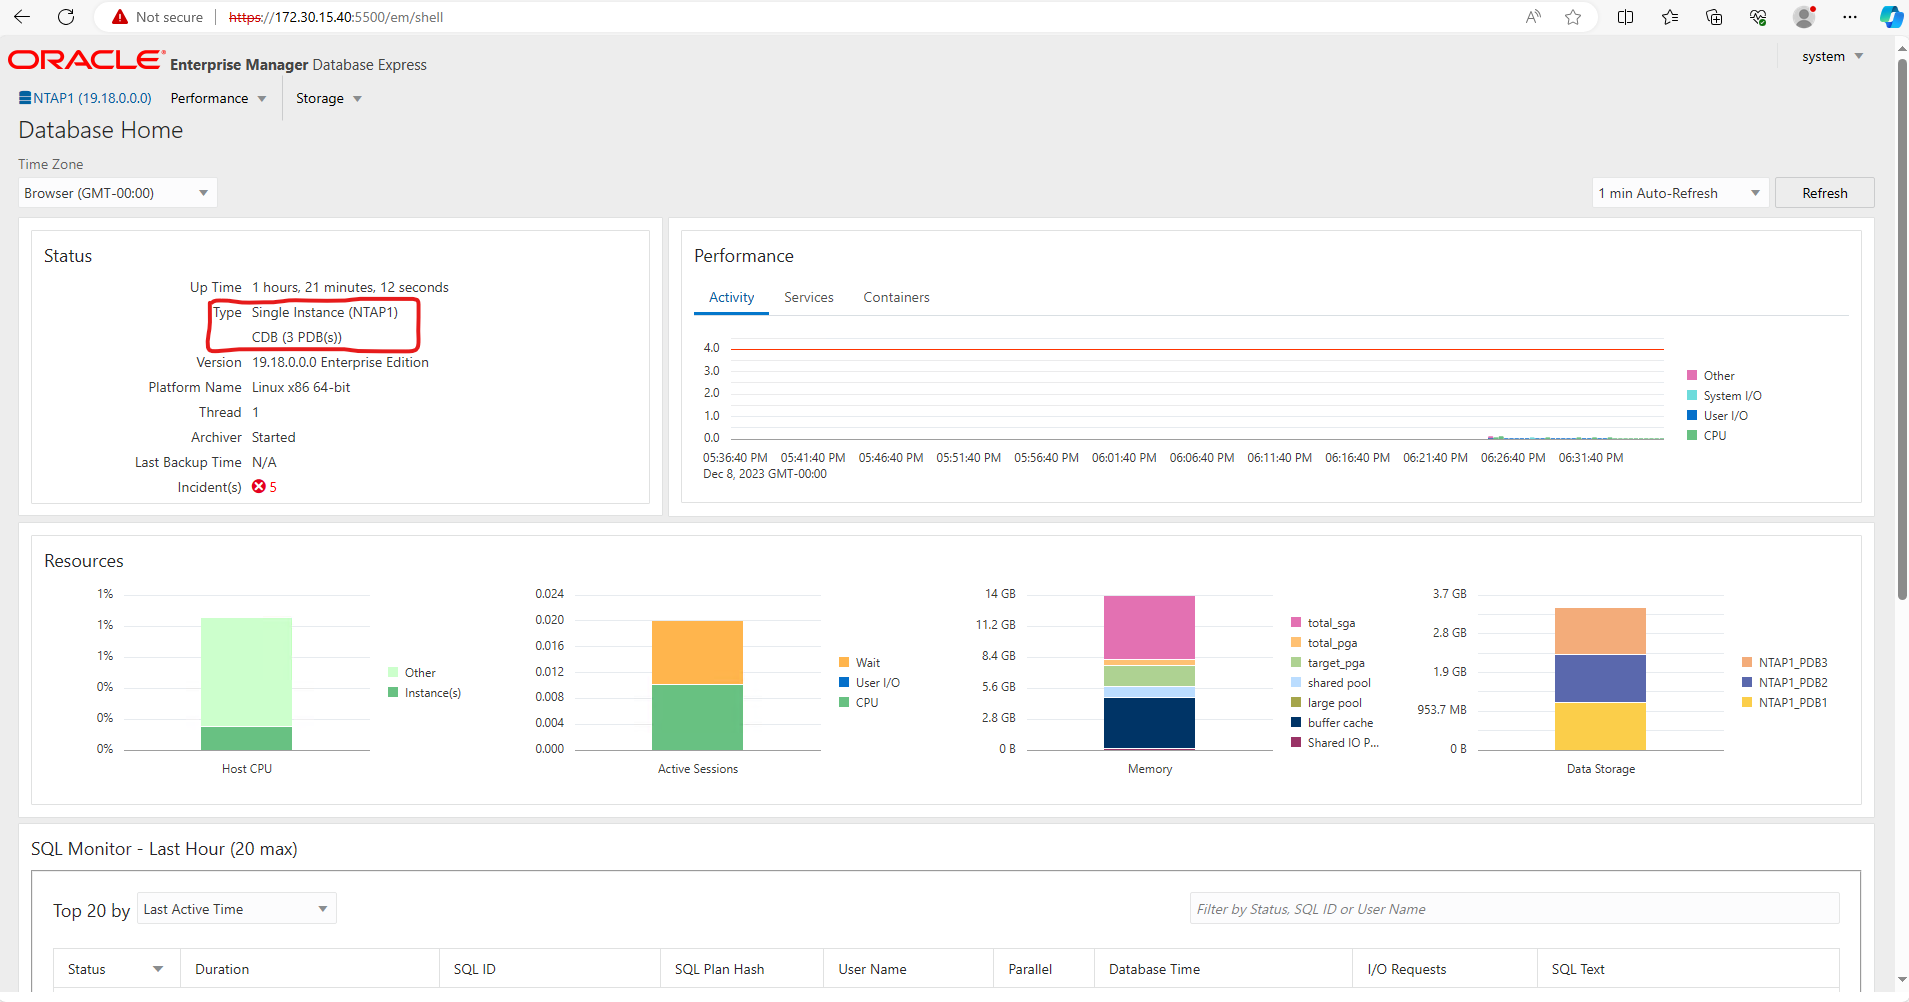Click the Not secure warning icon
This screenshot has height=1002, width=1909.
pyautogui.click(x=120, y=17)
